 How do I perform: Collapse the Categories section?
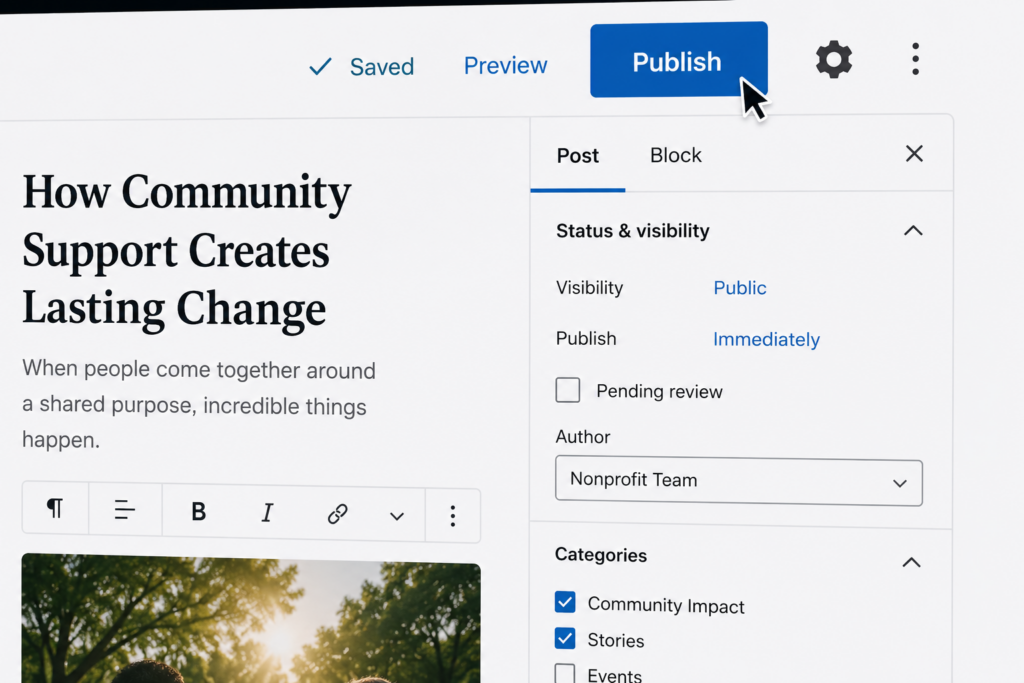tap(912, 562)
